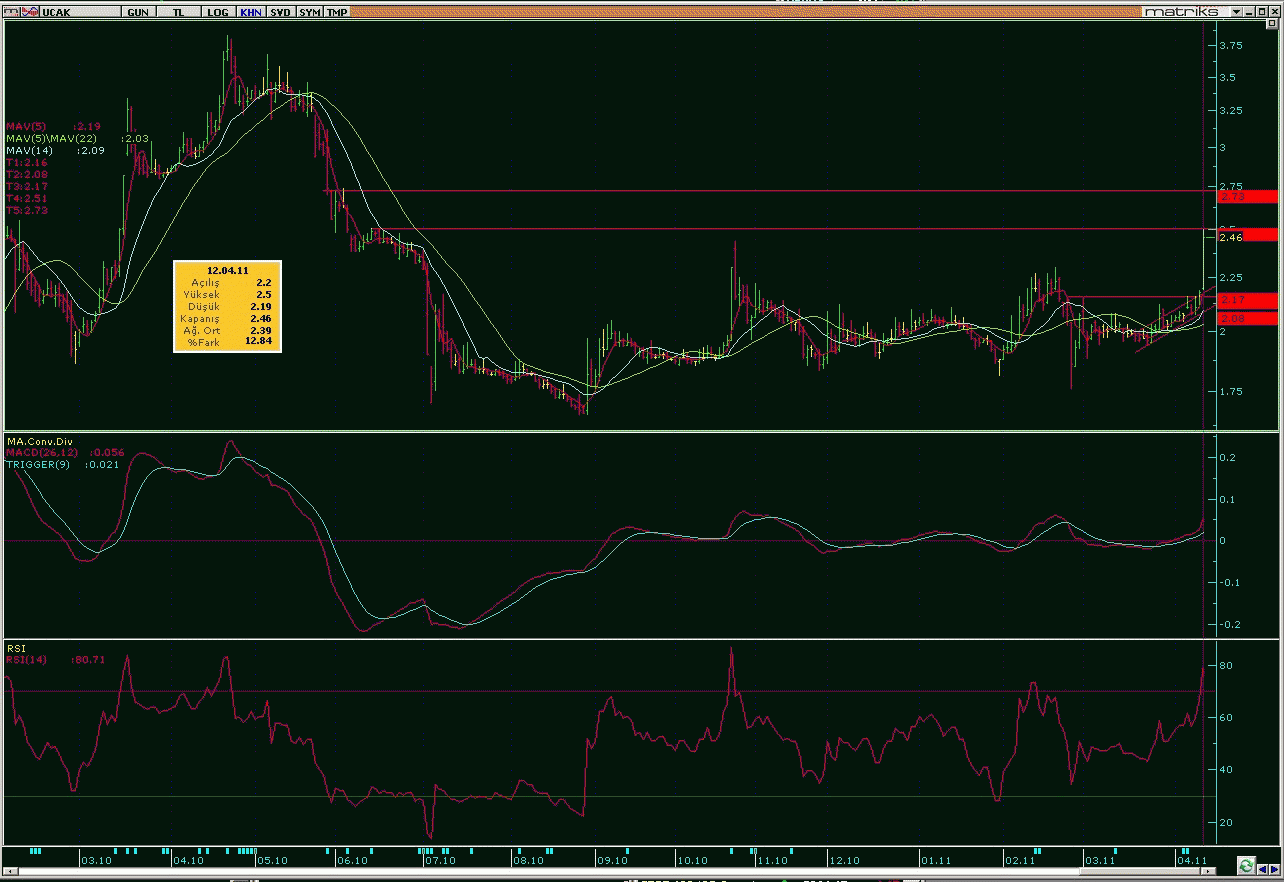Image resolution: width=1284 pixels, height=882 pixels.
Task: Select the TRIGGER(9) label
Action: pyautogui.click(x=39, y=465)
